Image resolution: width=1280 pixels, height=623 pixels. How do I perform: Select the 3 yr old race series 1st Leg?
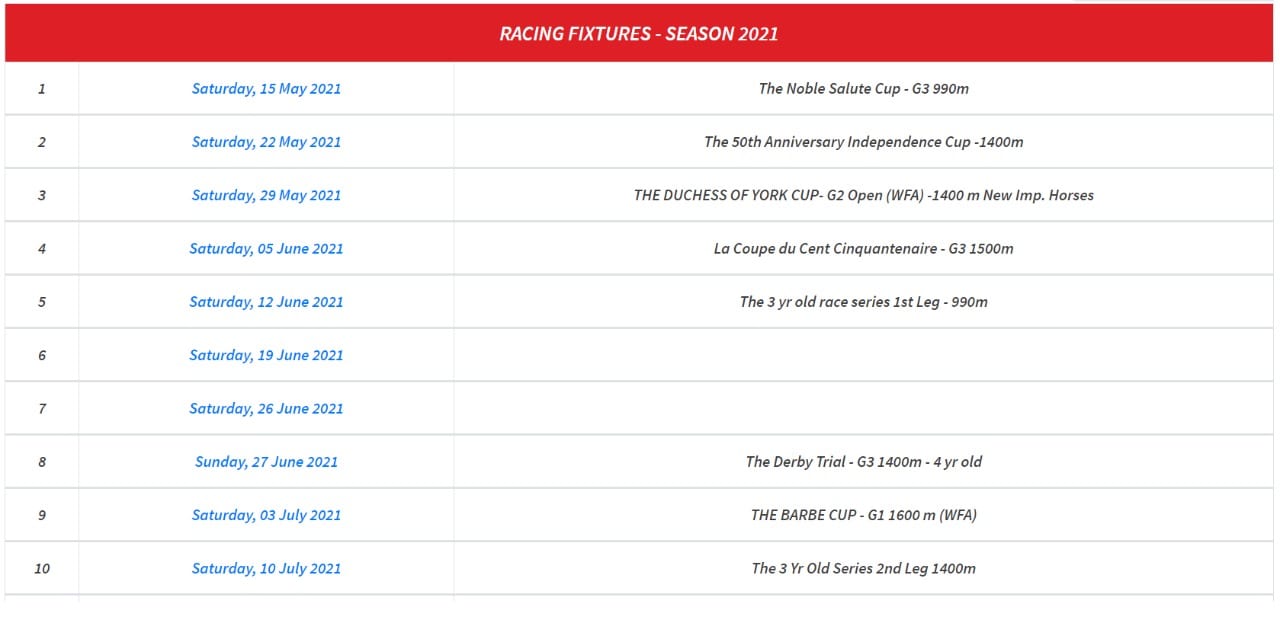coord(864,302)
